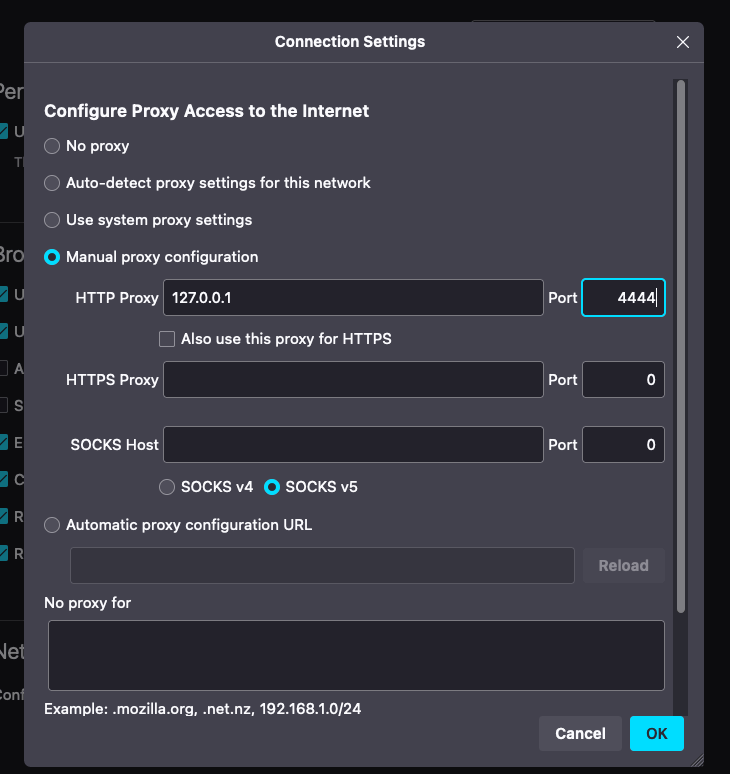Click the No proxy for text area
The width and height of the screenshot is (730, 774).
[x=356, y=656]
